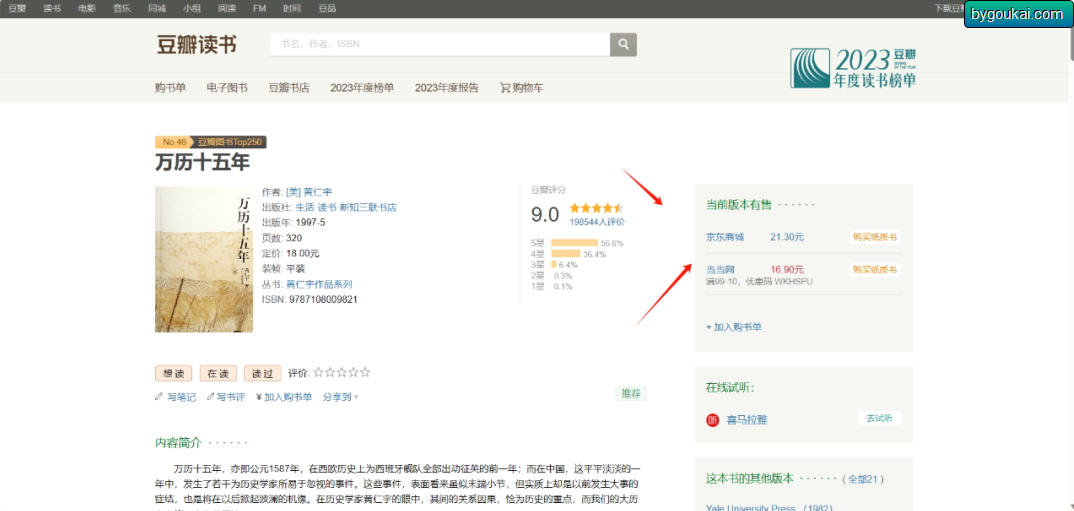
Task: Focus the 书名、作者、ISBN search field
Action: tap(440, 44)
